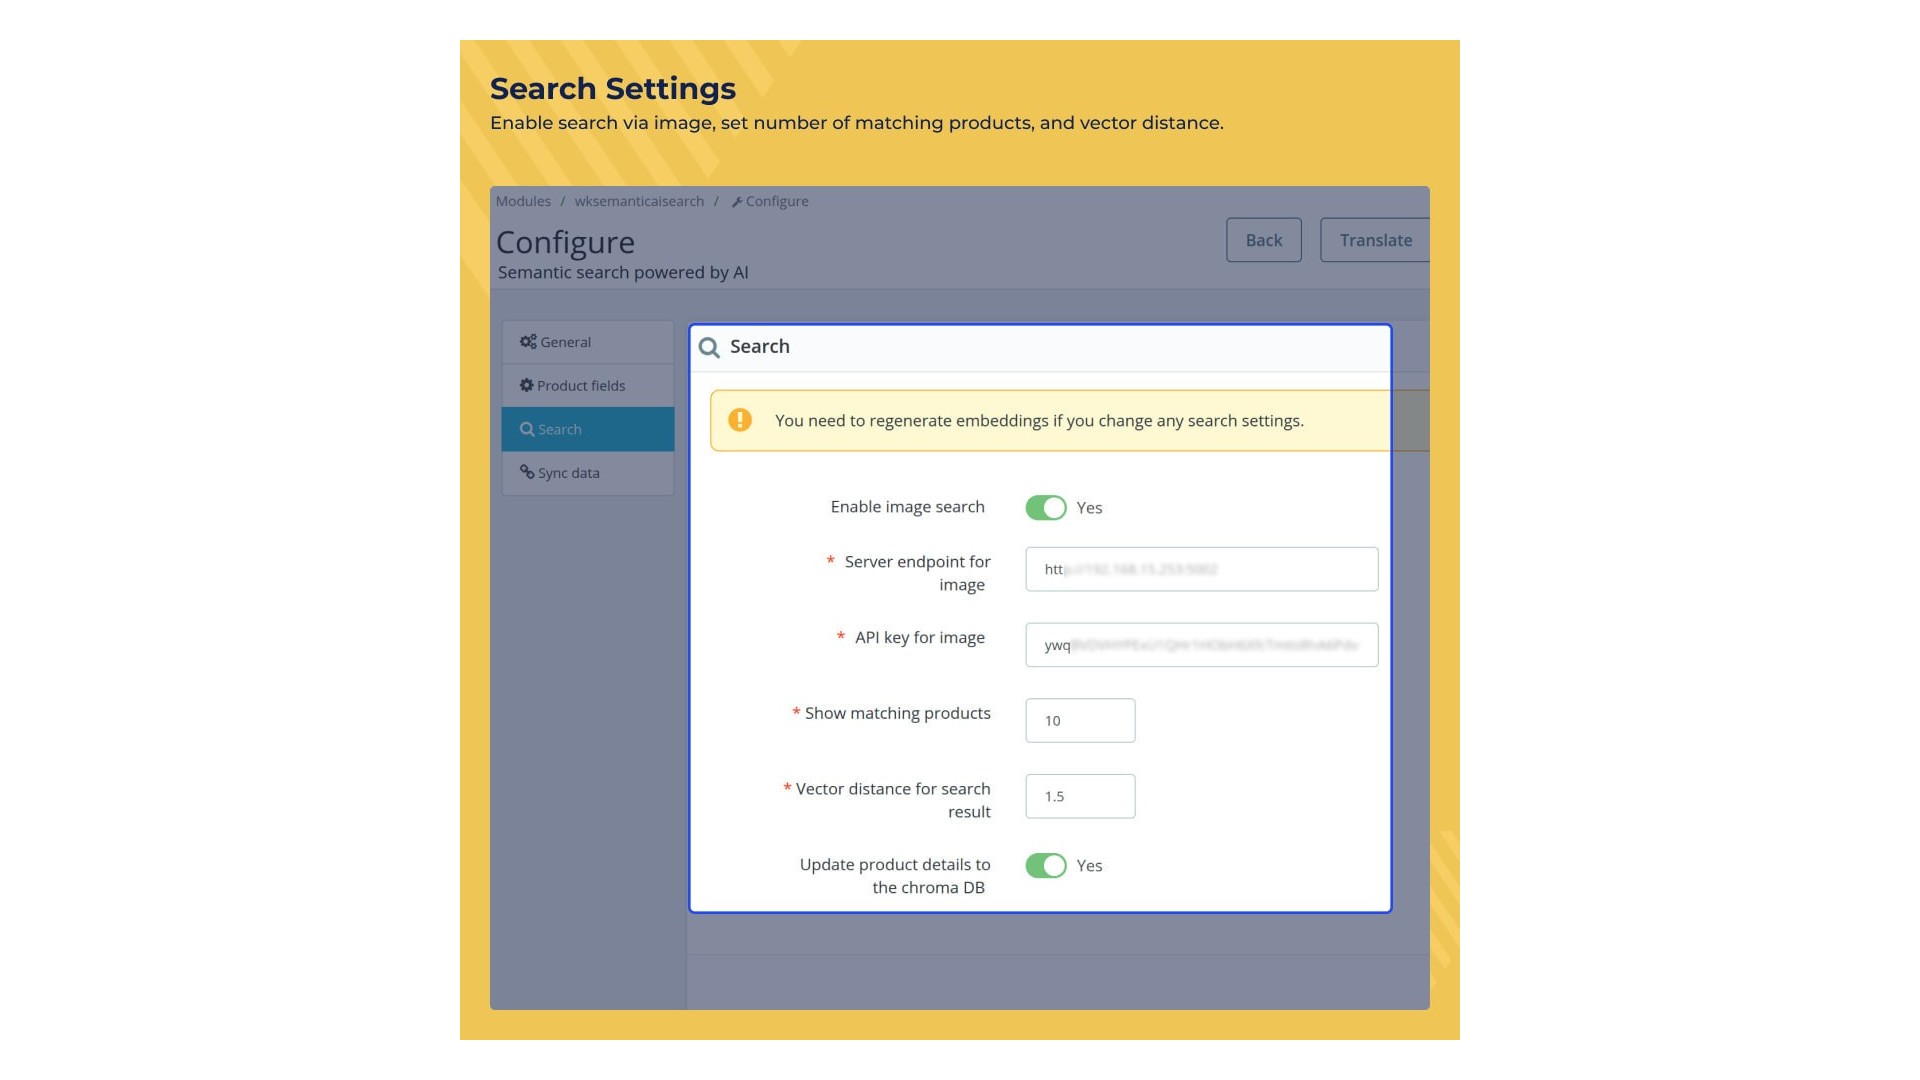1920x1080 pixels.
Task: Disable the Enable image search toggle
Action: click(x=1045, y=508)
